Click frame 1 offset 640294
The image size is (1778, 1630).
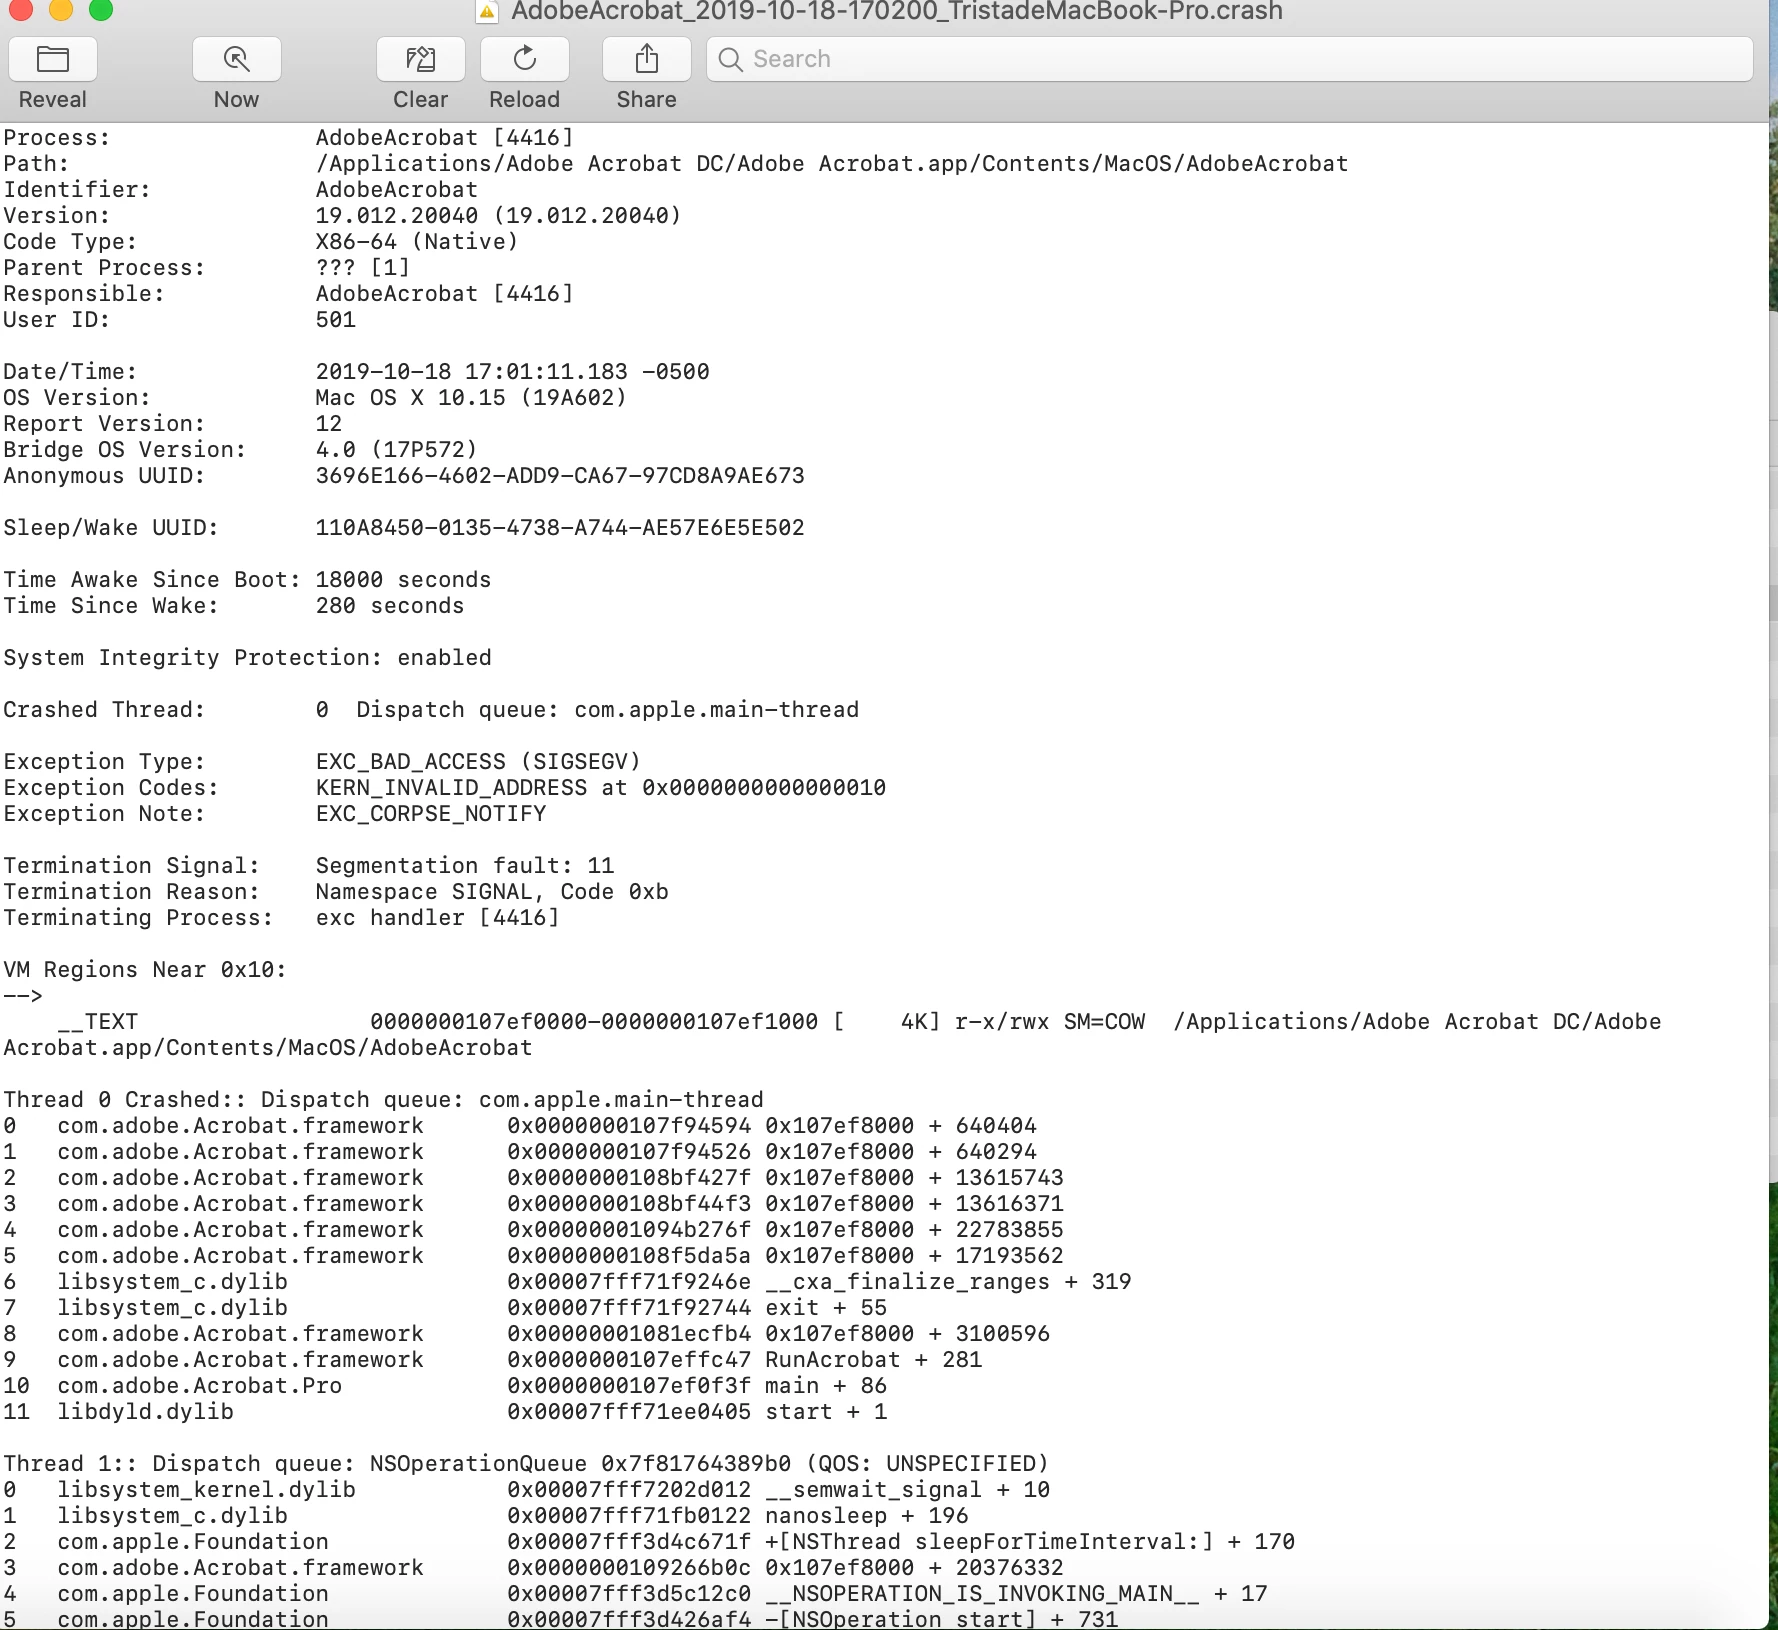(x=996, y=1152)
